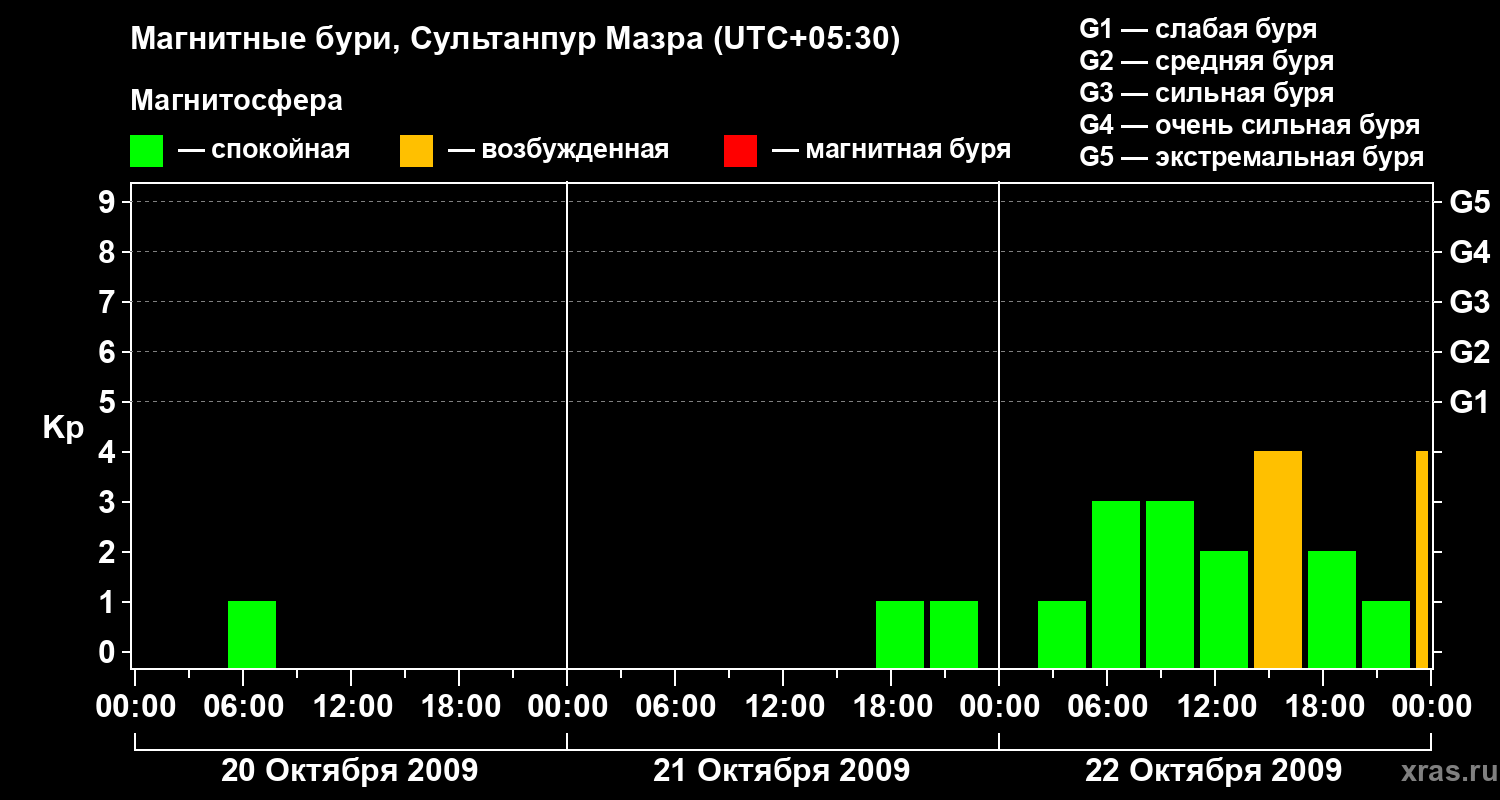The image size is (1500, 800).
Task: Select the lone green bar on 20 October
Action: (252, 634)
